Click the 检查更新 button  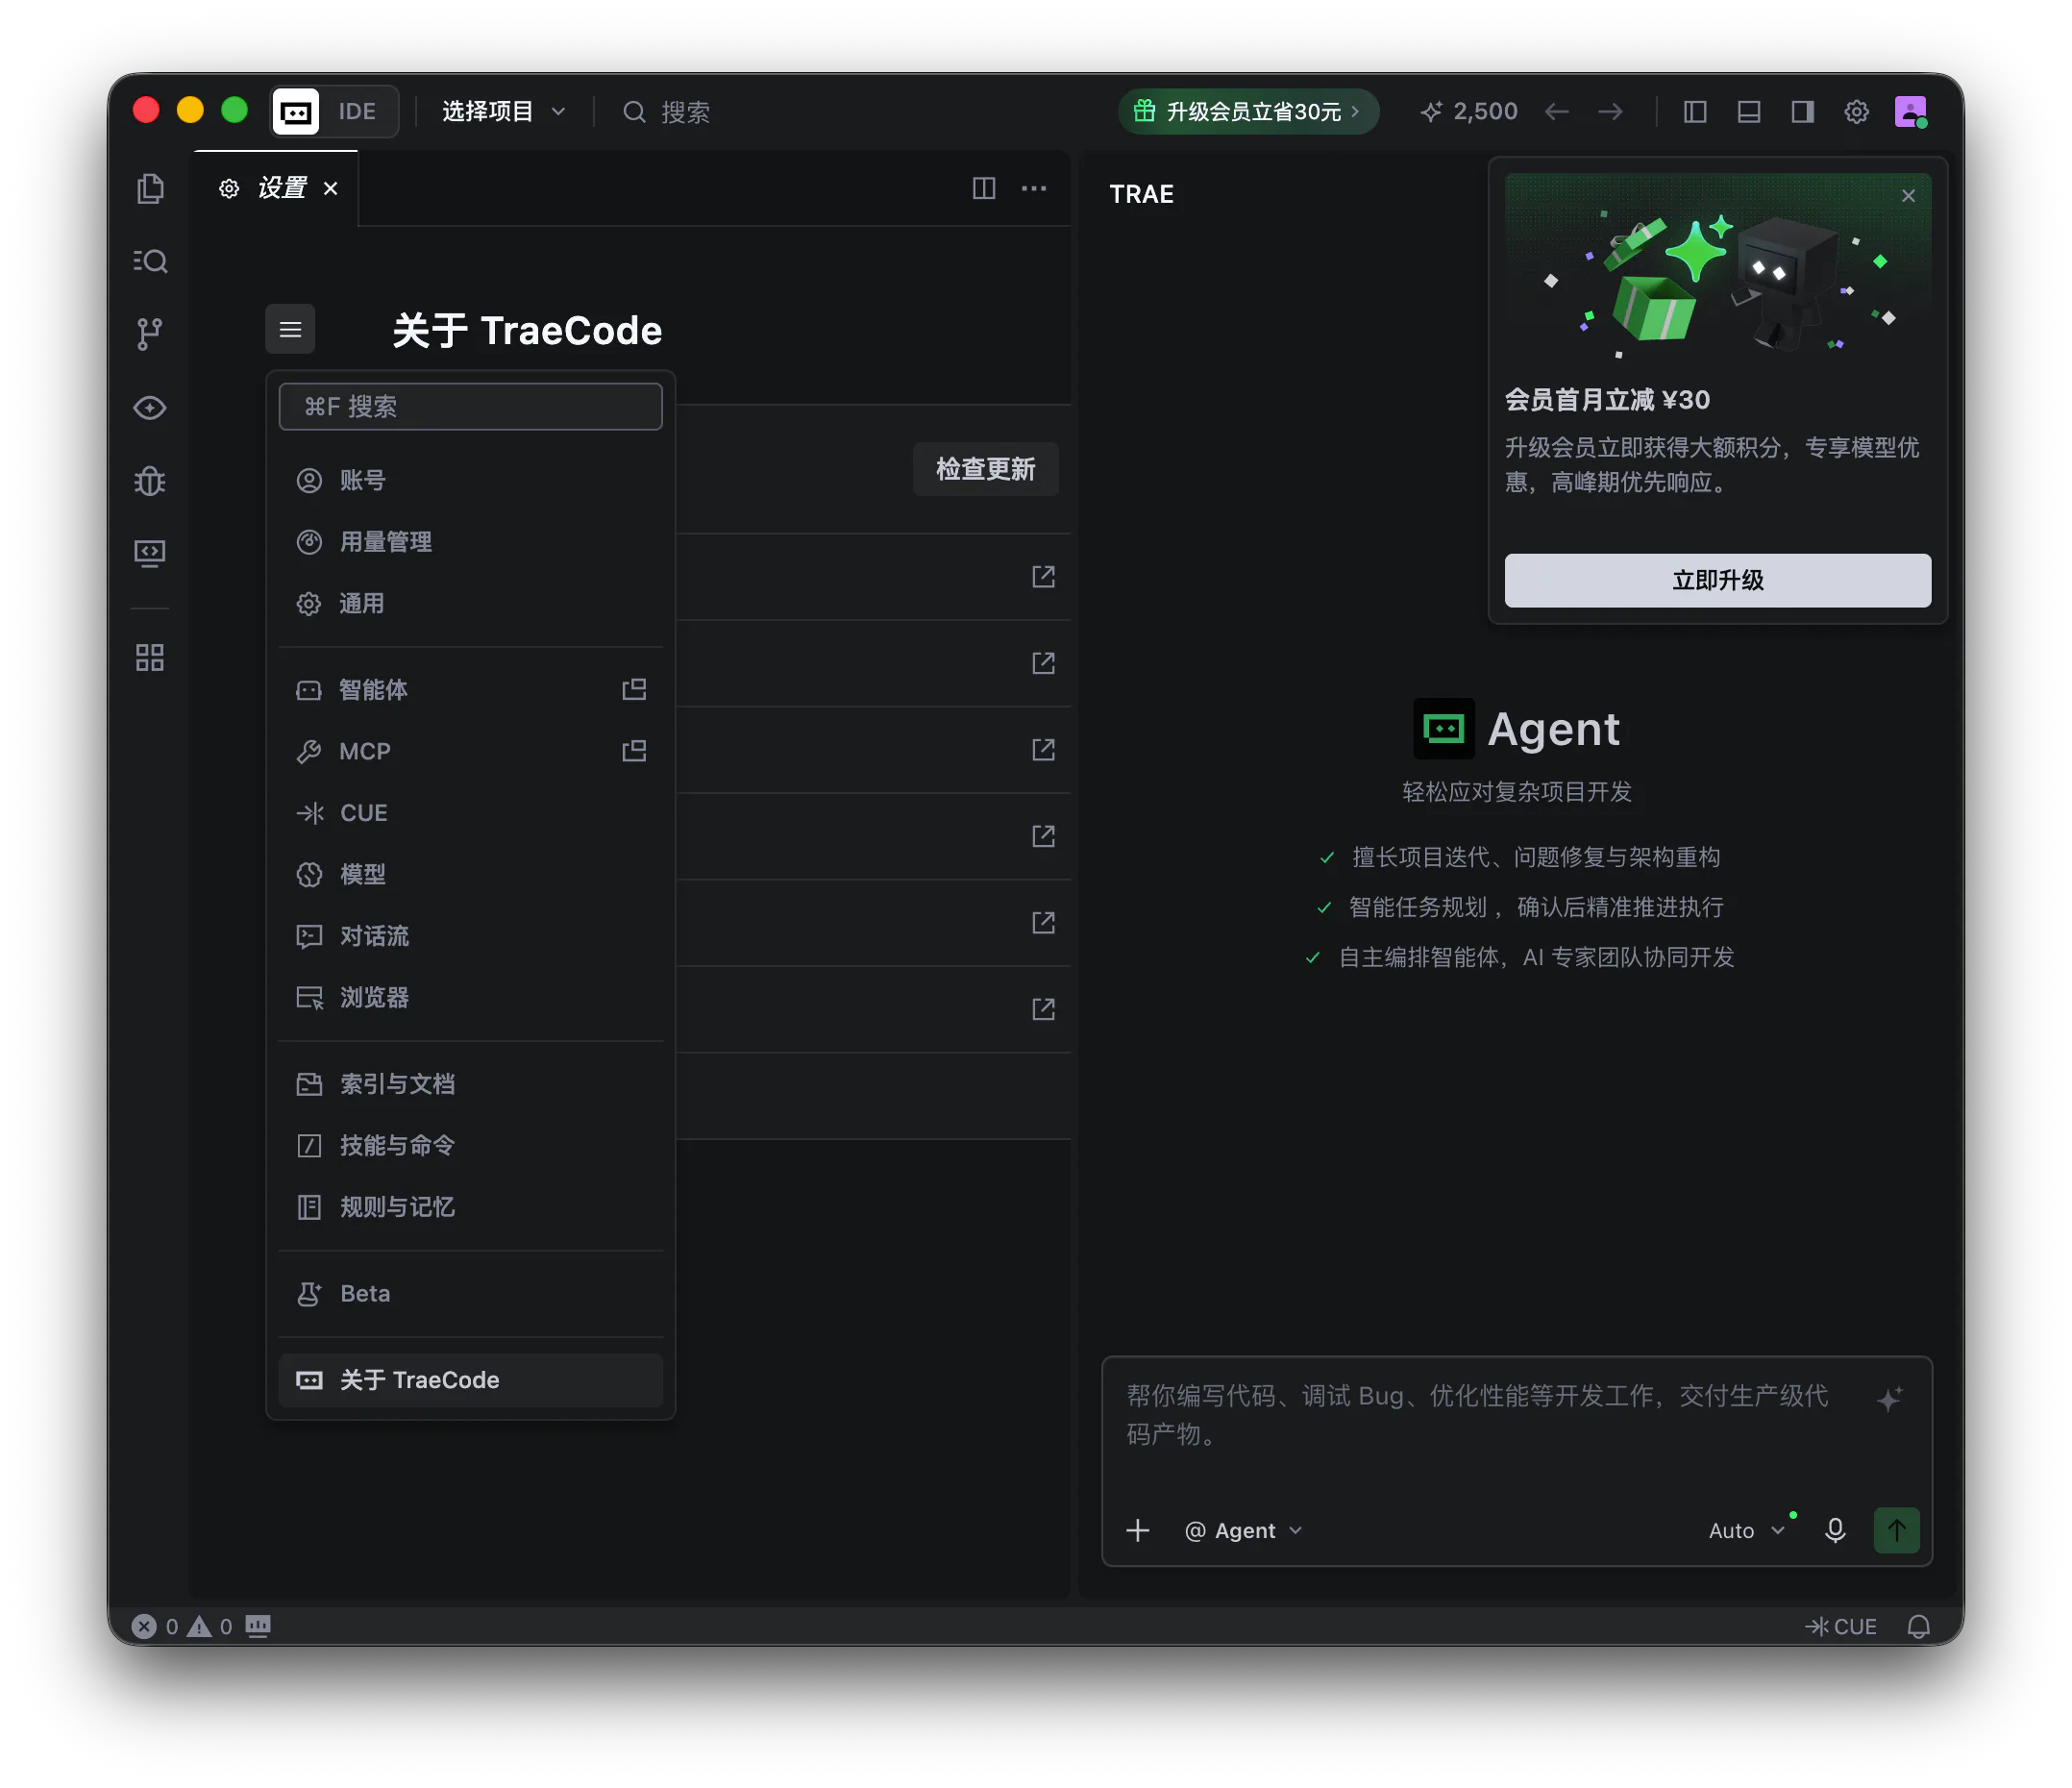coord(985,469)
